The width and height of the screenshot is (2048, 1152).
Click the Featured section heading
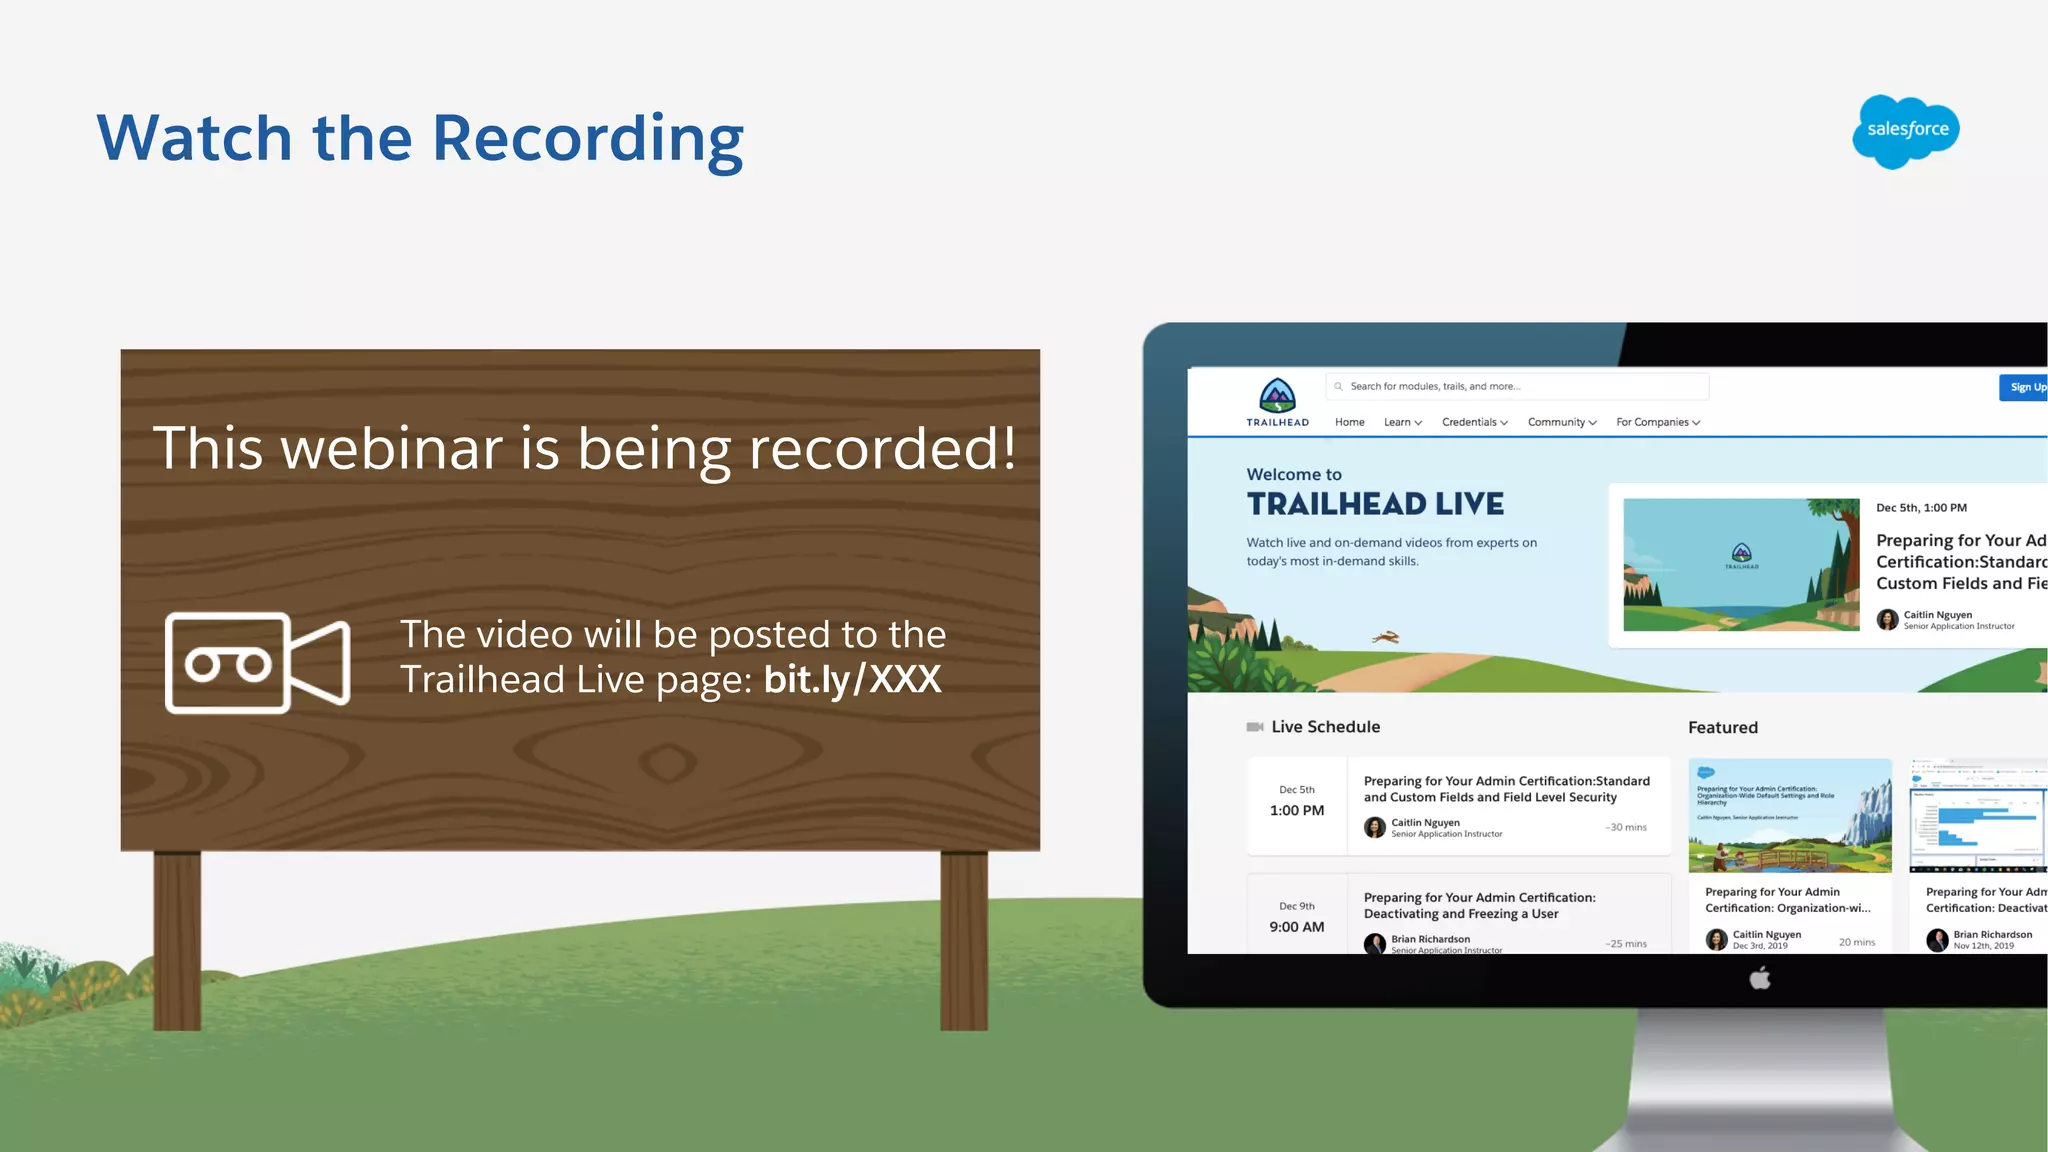[1723, 728]
